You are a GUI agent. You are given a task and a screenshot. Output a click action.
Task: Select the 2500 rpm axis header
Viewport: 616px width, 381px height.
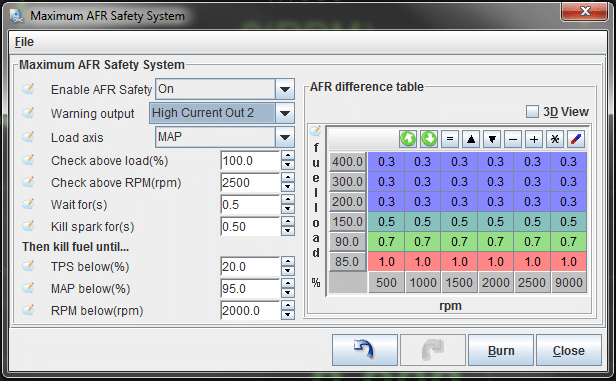tap(532, 282)
